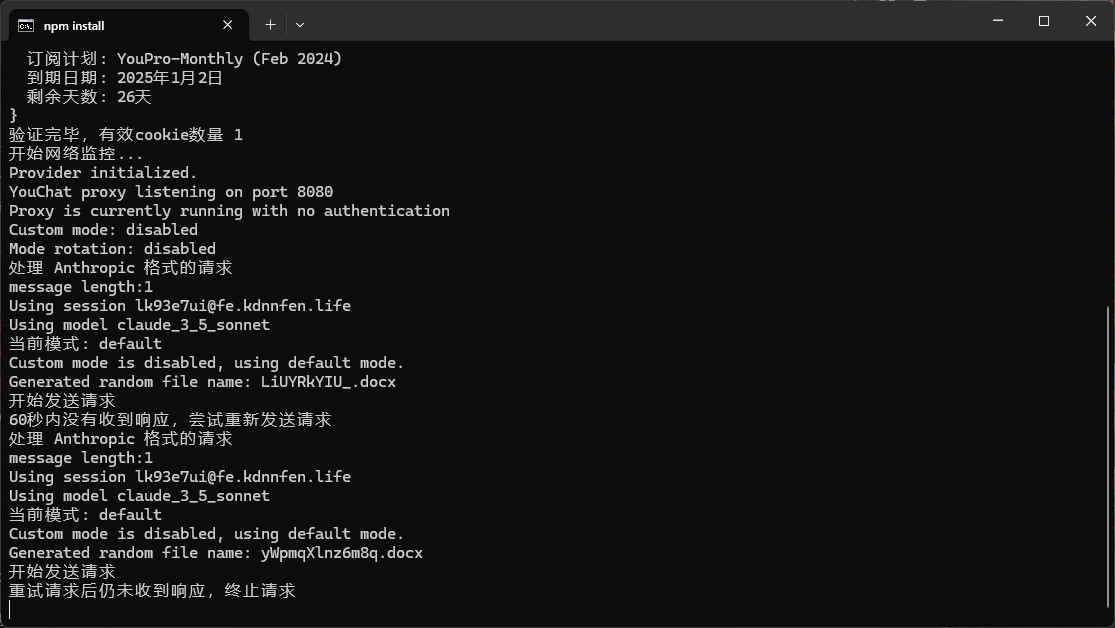
Task: Close the entire terminal window
Action: pyautogui.click(x=1090, y=21)
